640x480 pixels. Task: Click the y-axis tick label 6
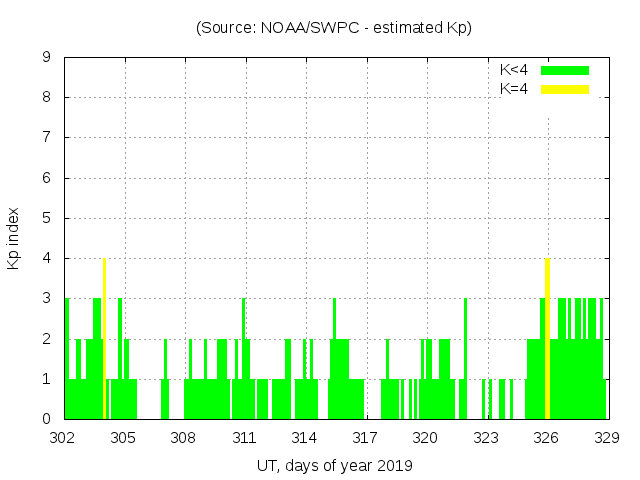tap(47, 178)
